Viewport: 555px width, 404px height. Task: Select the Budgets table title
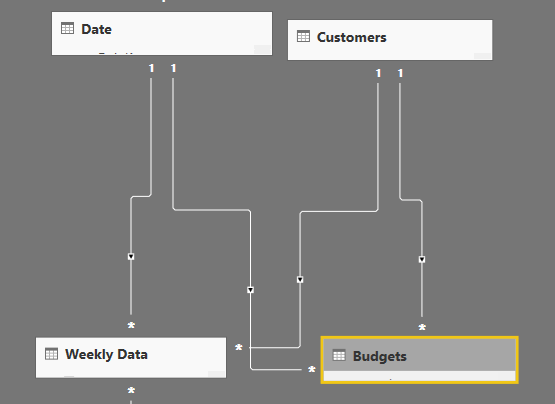380,356
